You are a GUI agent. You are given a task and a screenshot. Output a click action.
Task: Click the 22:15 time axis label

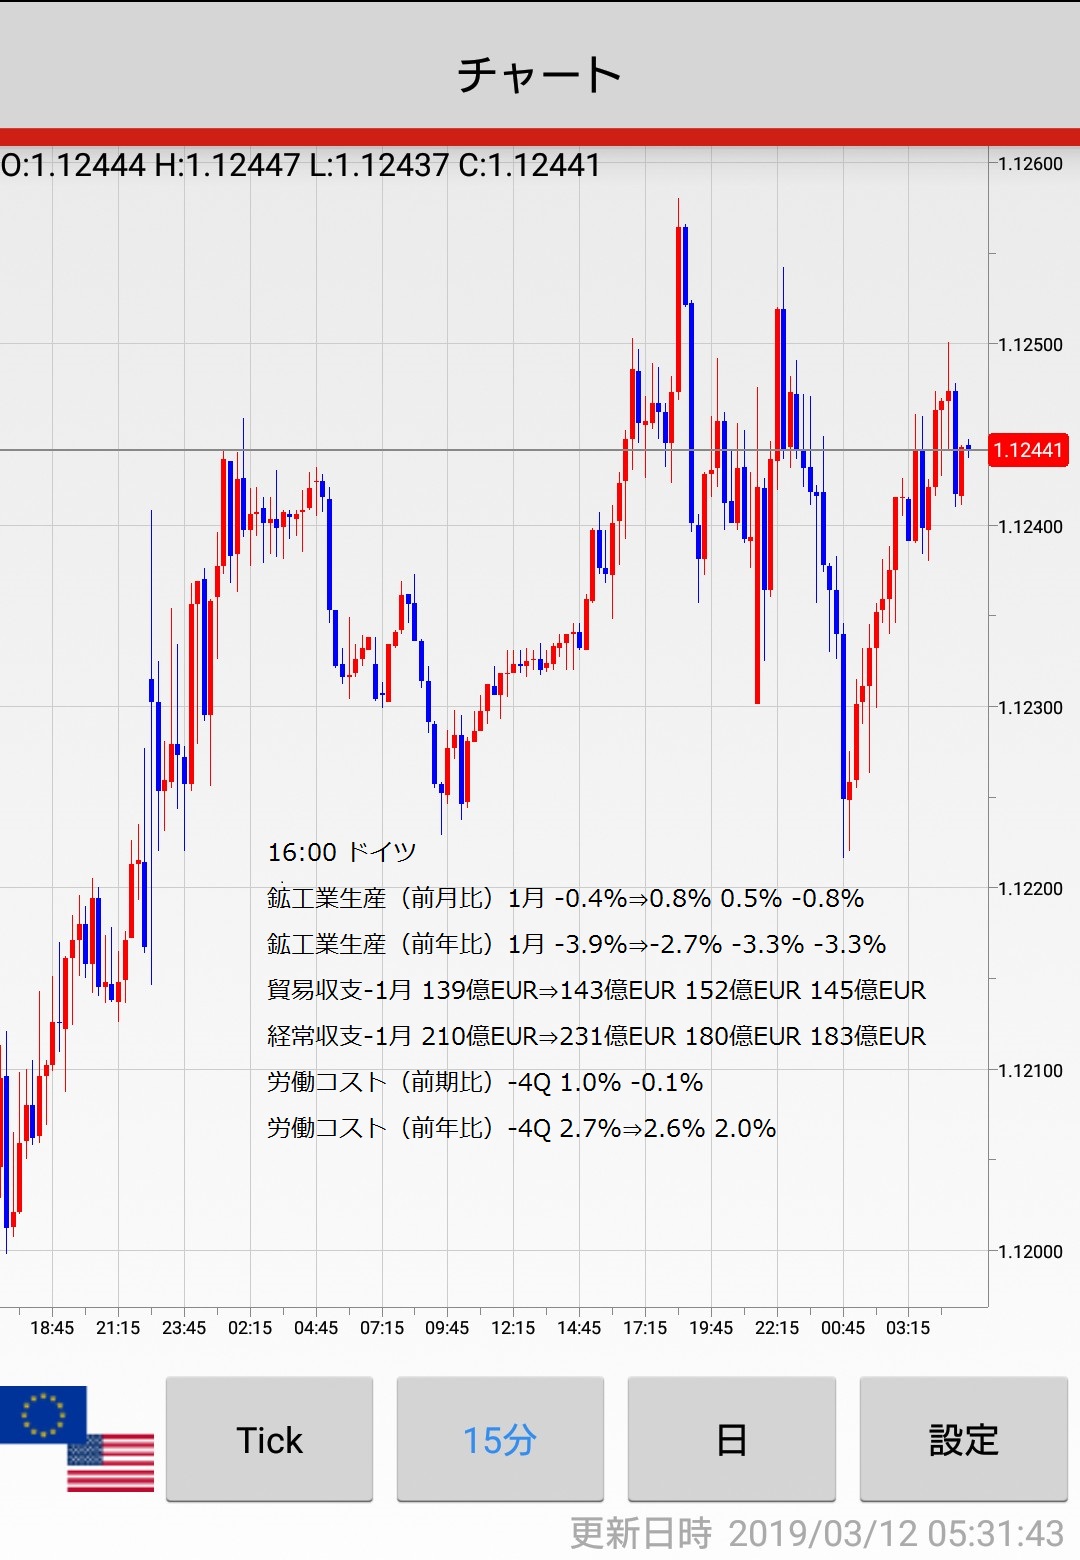tap(777, 1328)
